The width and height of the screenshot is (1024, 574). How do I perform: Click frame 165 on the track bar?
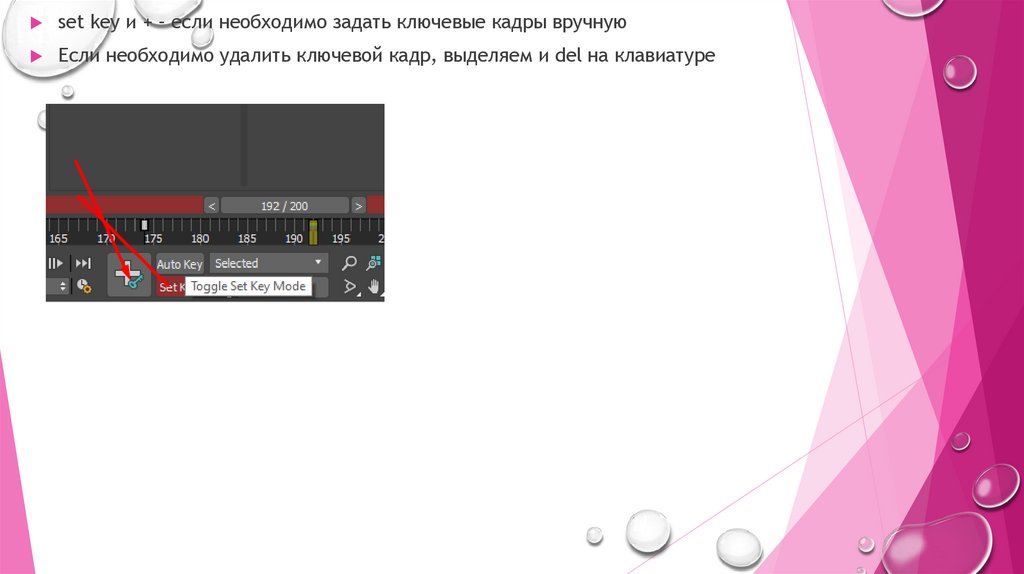pos(58,238)
